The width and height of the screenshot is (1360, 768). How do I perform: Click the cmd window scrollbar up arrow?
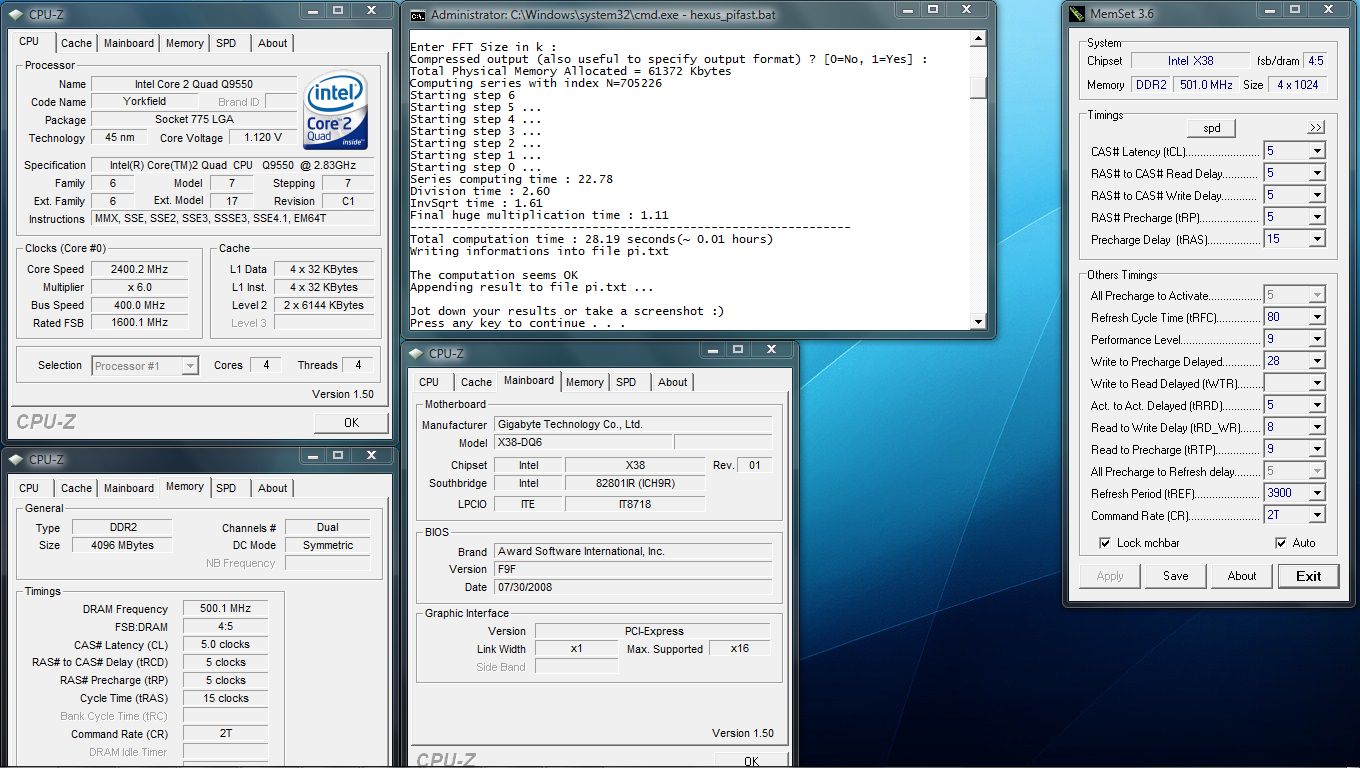tap(978, 40)
